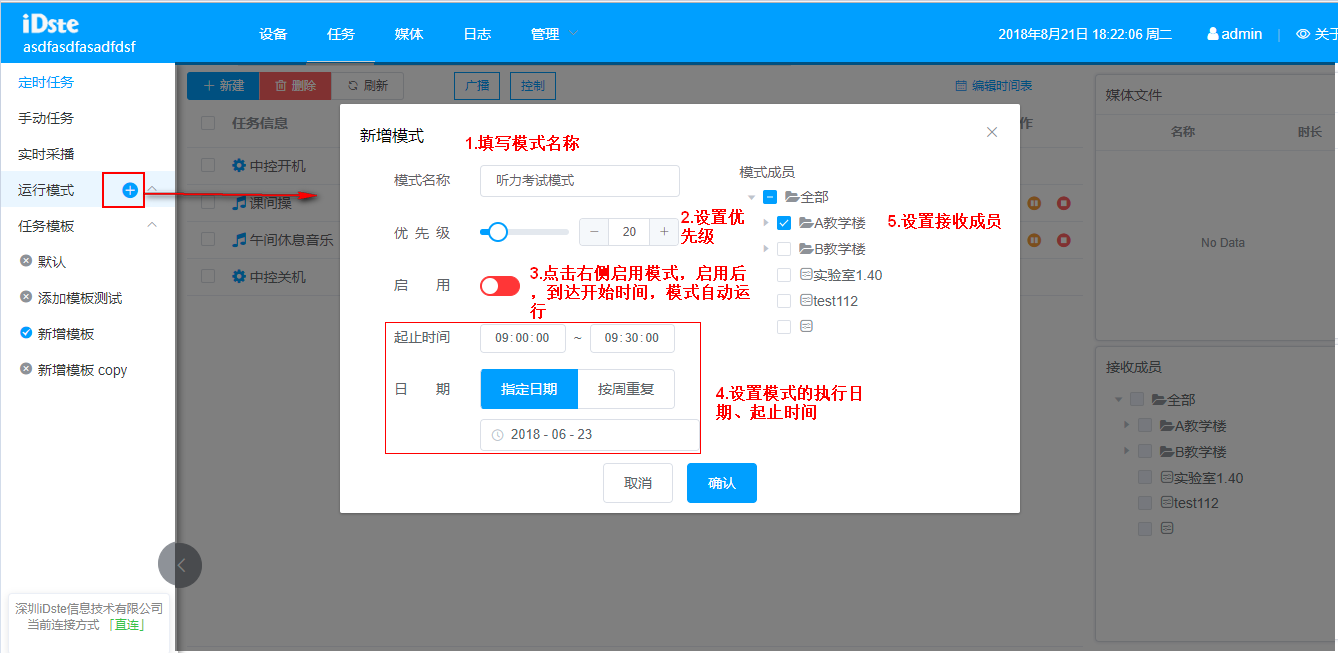Toggle the 启用 switch in the dialog
This screenshot has height=653, width=1338.
[500, 286]
